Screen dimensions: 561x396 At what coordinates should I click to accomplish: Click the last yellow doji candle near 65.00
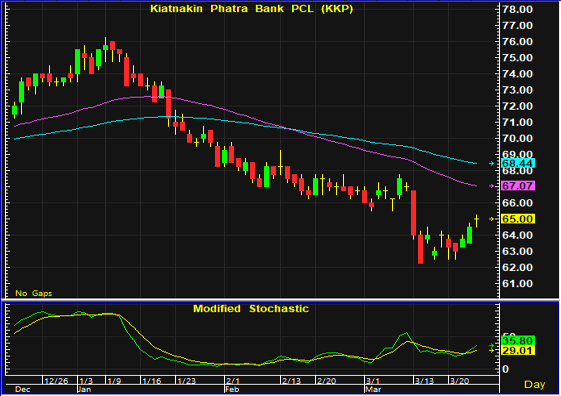coord(477,220)
